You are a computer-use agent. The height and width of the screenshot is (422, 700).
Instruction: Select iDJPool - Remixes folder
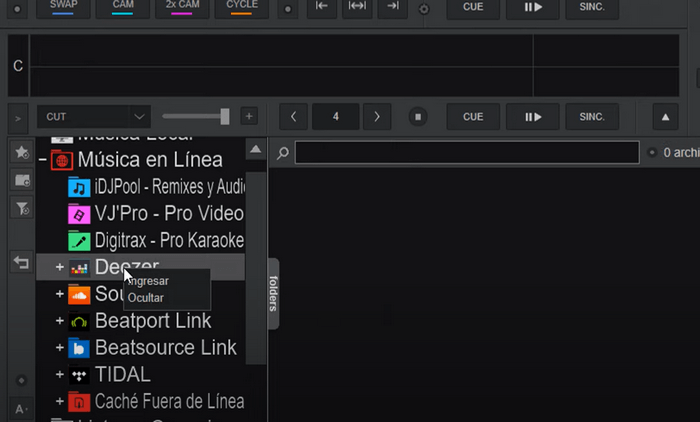[156, 187]
